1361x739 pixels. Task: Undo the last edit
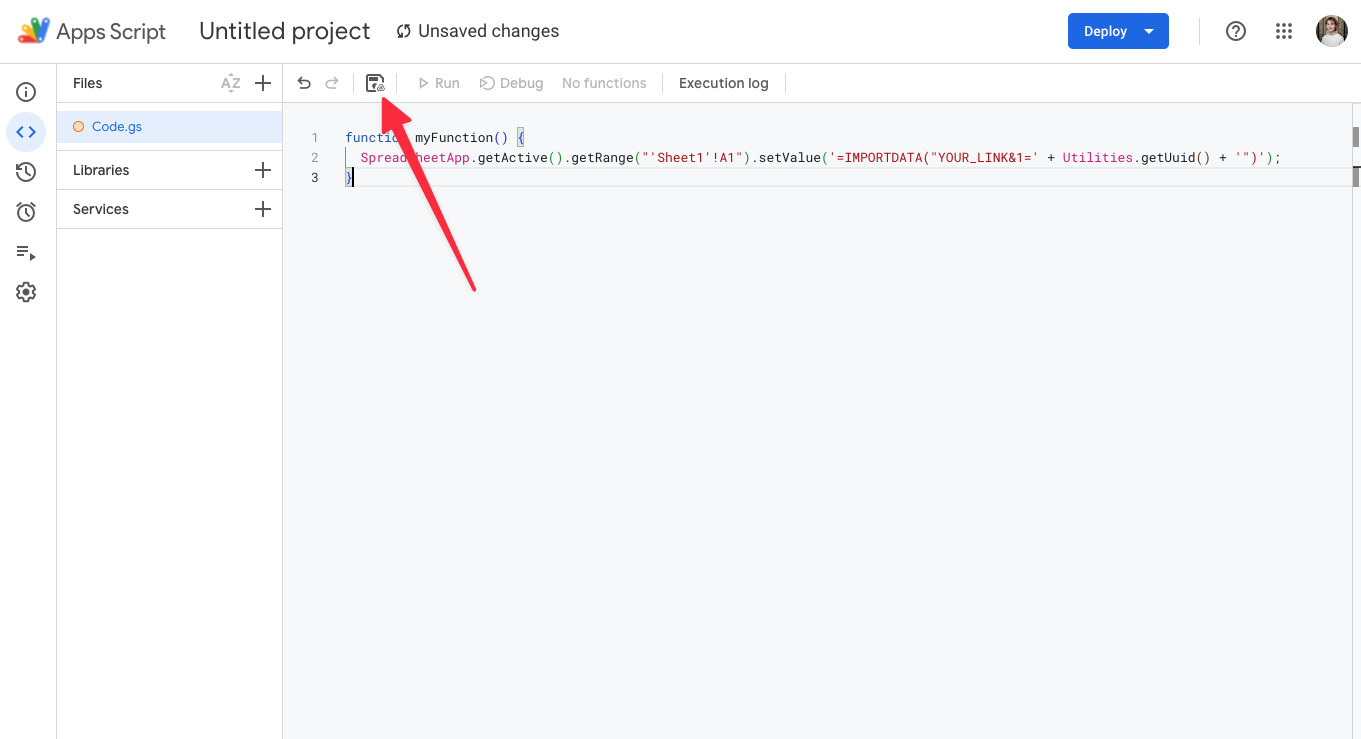click(x=304, y=83)
